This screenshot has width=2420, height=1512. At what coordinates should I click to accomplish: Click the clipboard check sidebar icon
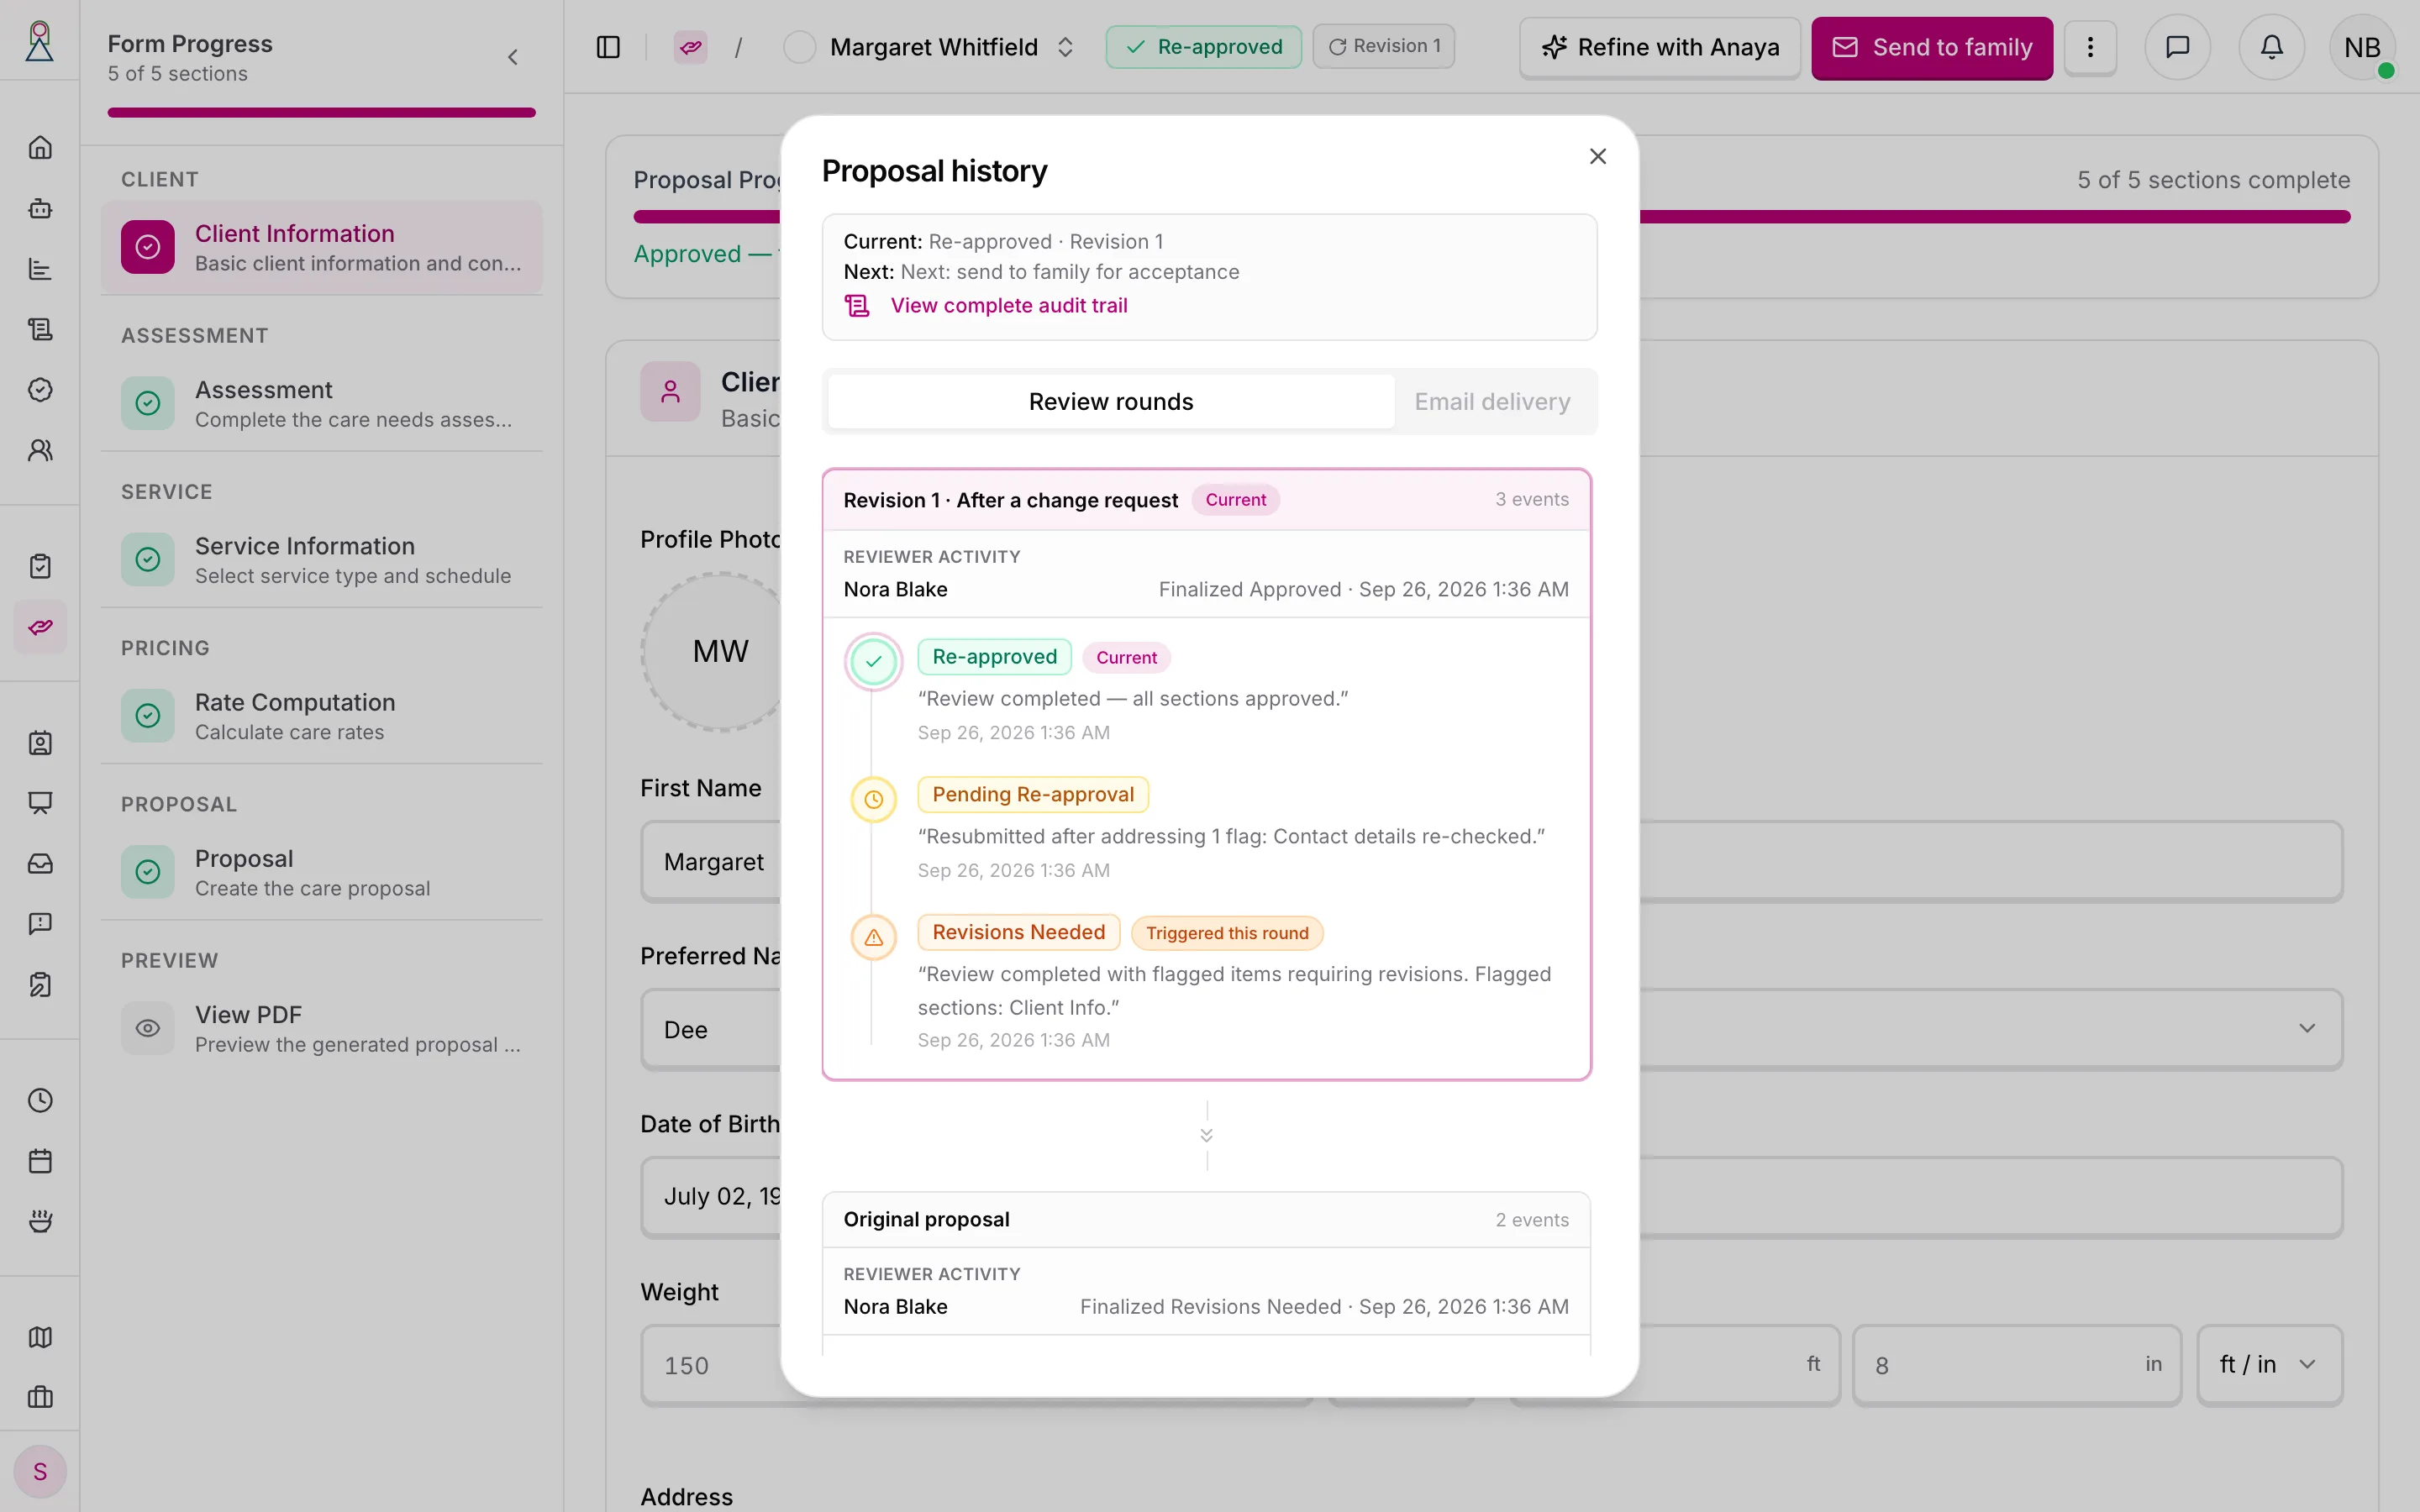40,566
